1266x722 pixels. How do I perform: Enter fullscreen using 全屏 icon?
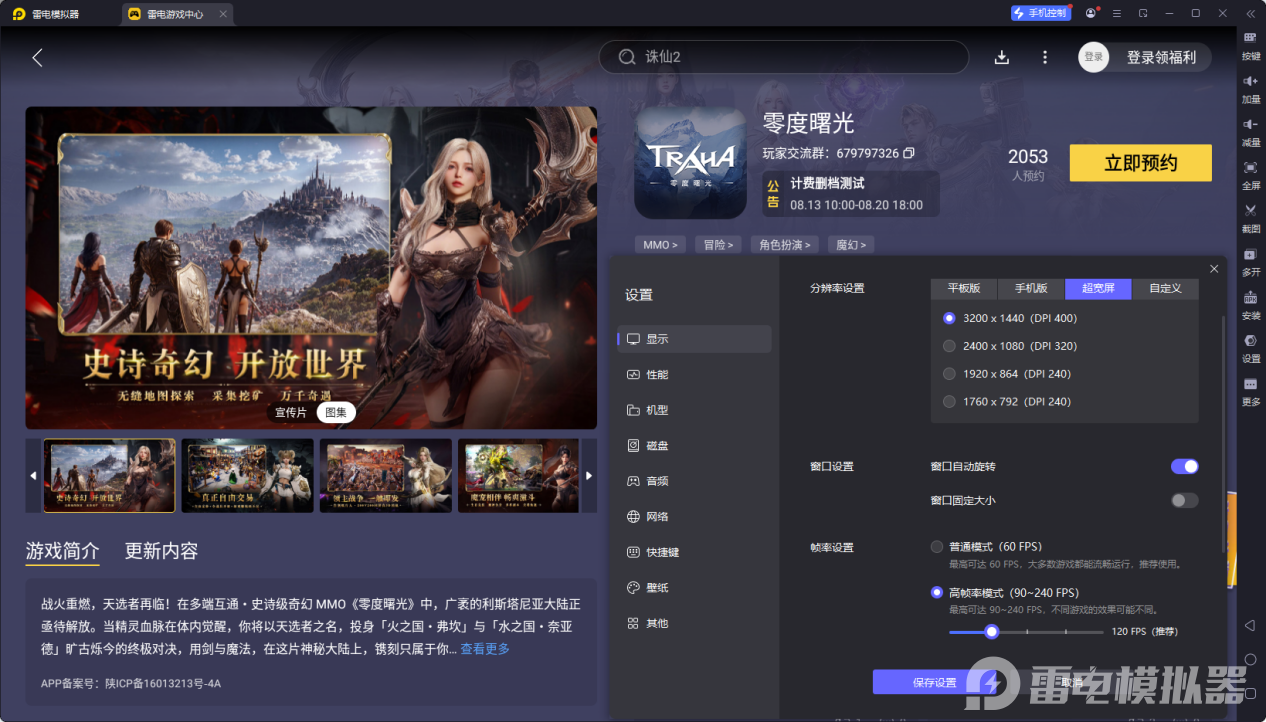[x=1250, y=173]
